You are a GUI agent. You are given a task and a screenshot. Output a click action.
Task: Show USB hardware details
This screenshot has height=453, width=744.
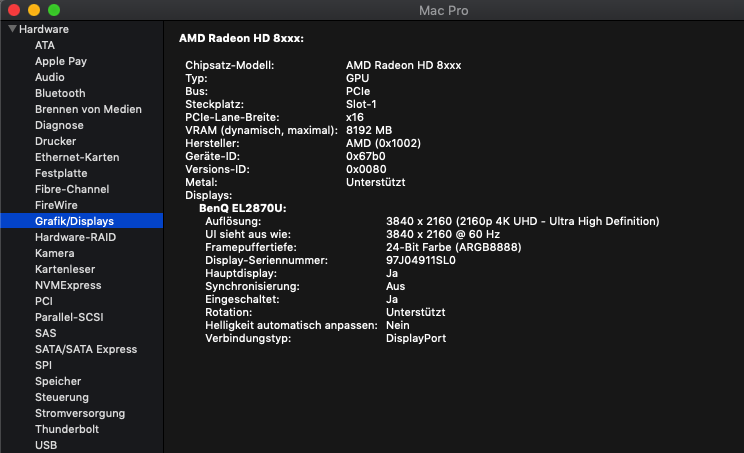[46, 445]
